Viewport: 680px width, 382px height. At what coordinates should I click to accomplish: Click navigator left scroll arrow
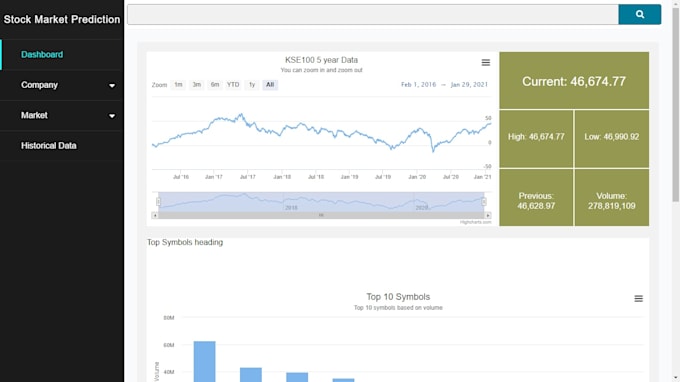click(155, 215)
